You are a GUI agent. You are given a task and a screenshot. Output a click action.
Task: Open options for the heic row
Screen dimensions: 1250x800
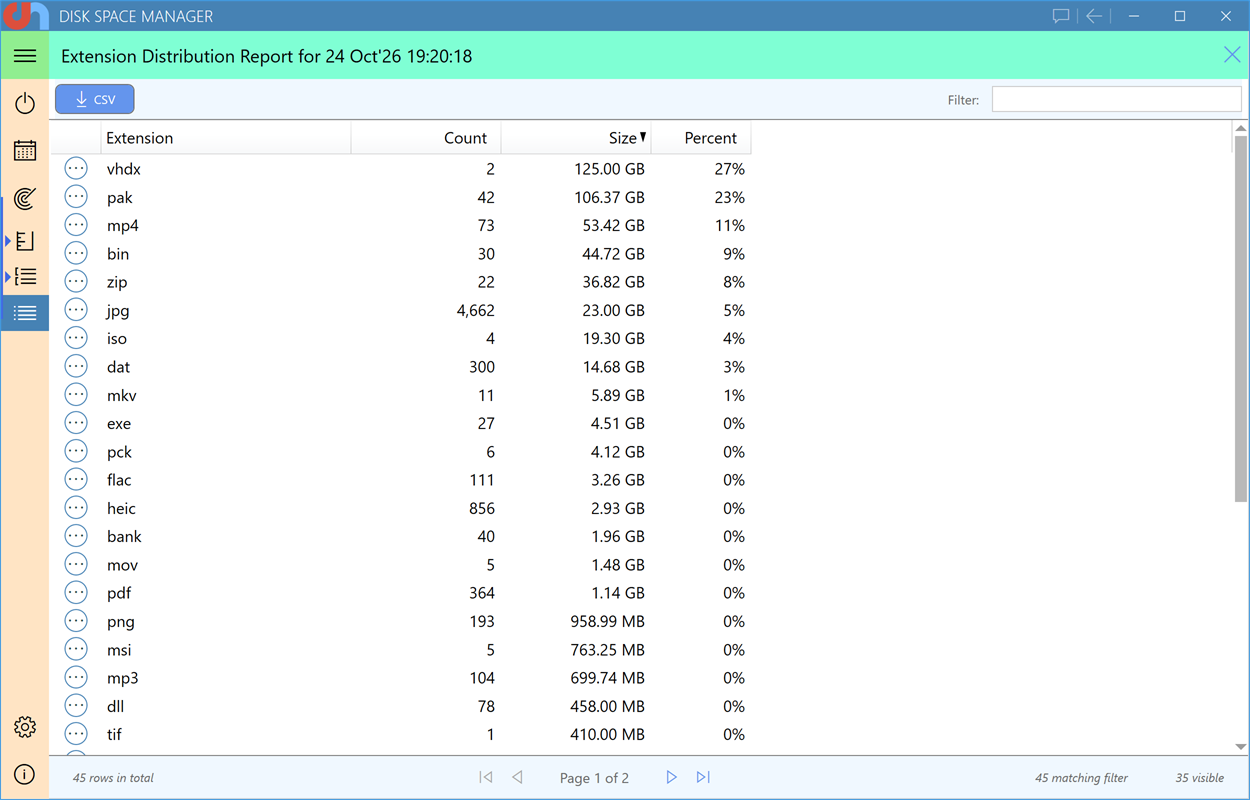(x=76, y=507)
